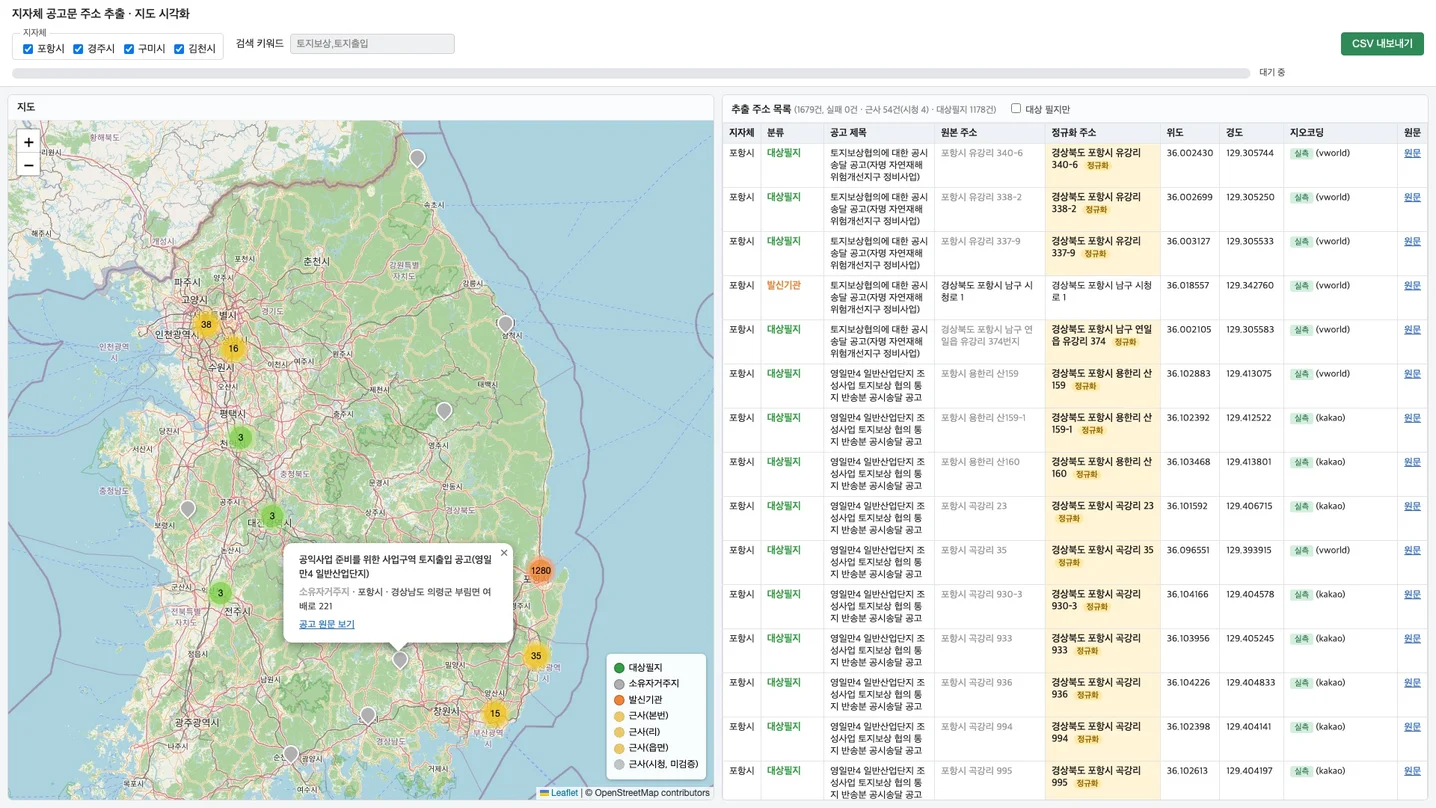Select the longitude value 129.342760

(1250, 285)
